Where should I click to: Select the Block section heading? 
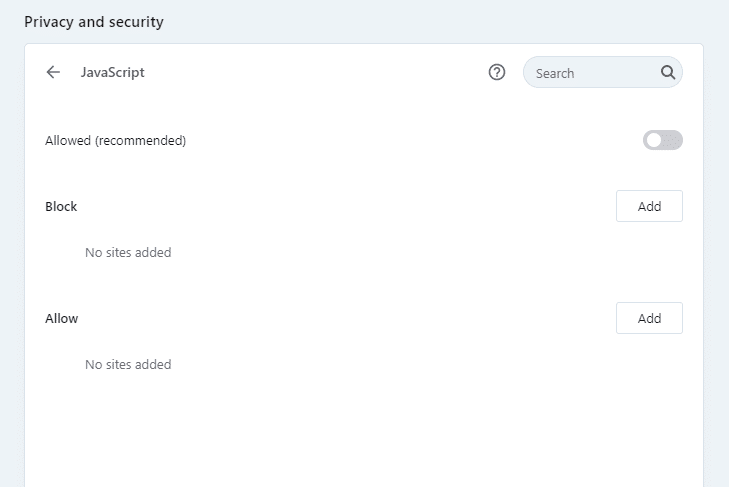click(x=61, y=207)
